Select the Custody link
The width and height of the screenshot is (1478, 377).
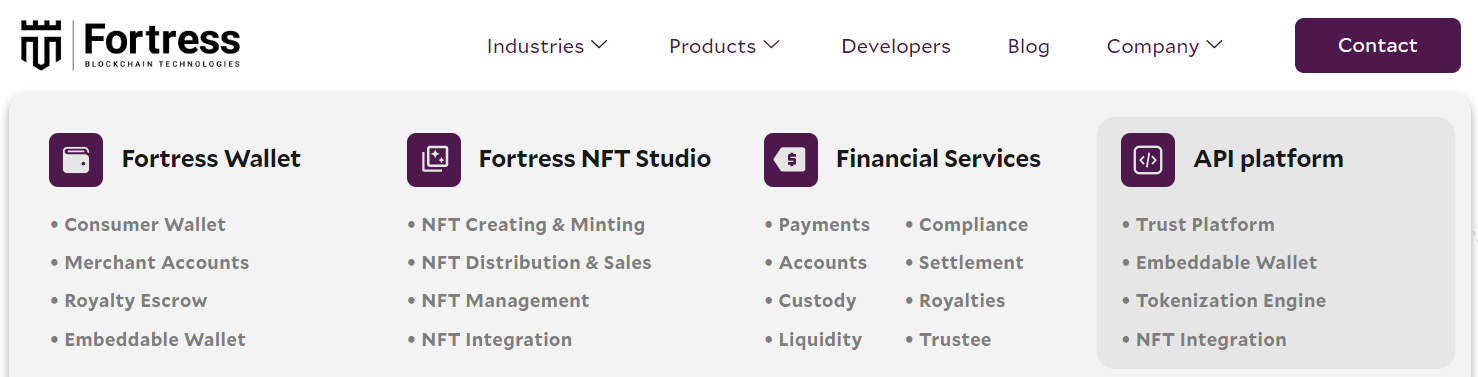tap(817, 301)
